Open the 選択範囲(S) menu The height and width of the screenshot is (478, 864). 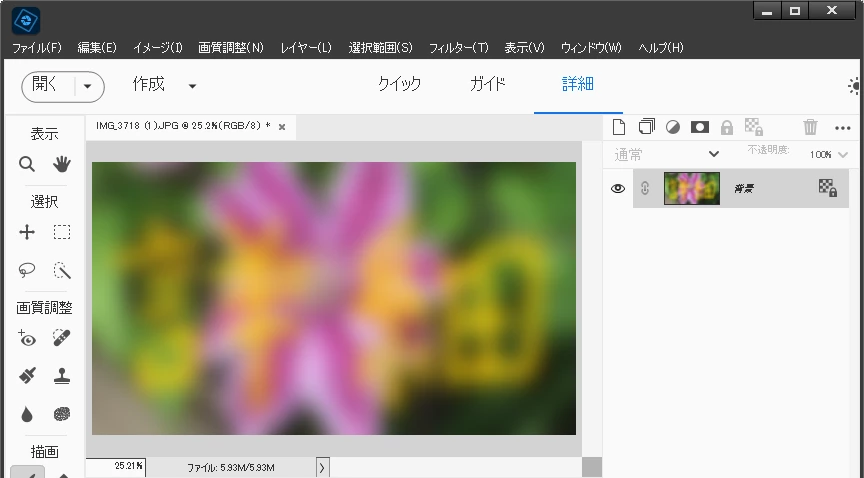click(380, 48)
